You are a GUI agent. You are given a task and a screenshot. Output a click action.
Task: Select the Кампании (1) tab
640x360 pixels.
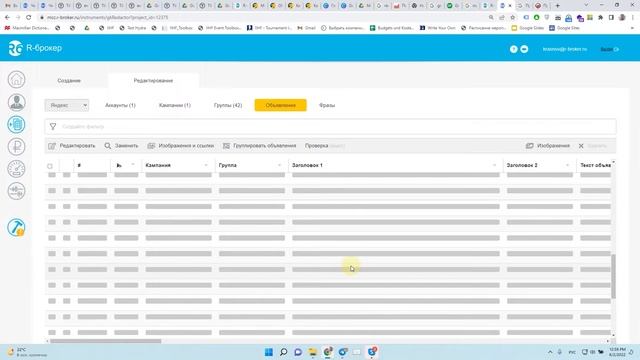pyautogui.click(x=175, y=105)
